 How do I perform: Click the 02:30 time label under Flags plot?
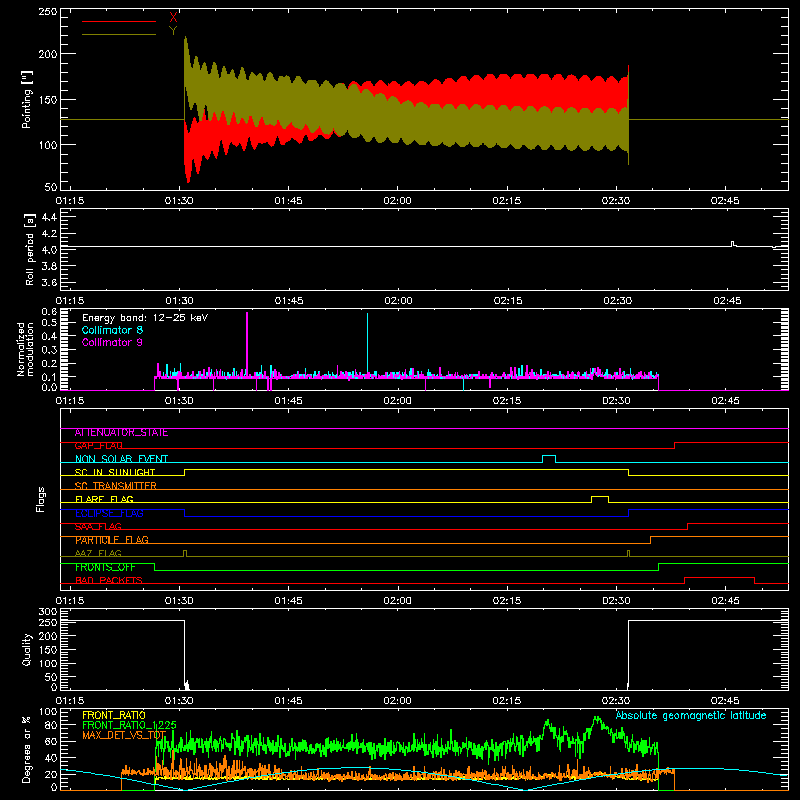pos(616,601)
